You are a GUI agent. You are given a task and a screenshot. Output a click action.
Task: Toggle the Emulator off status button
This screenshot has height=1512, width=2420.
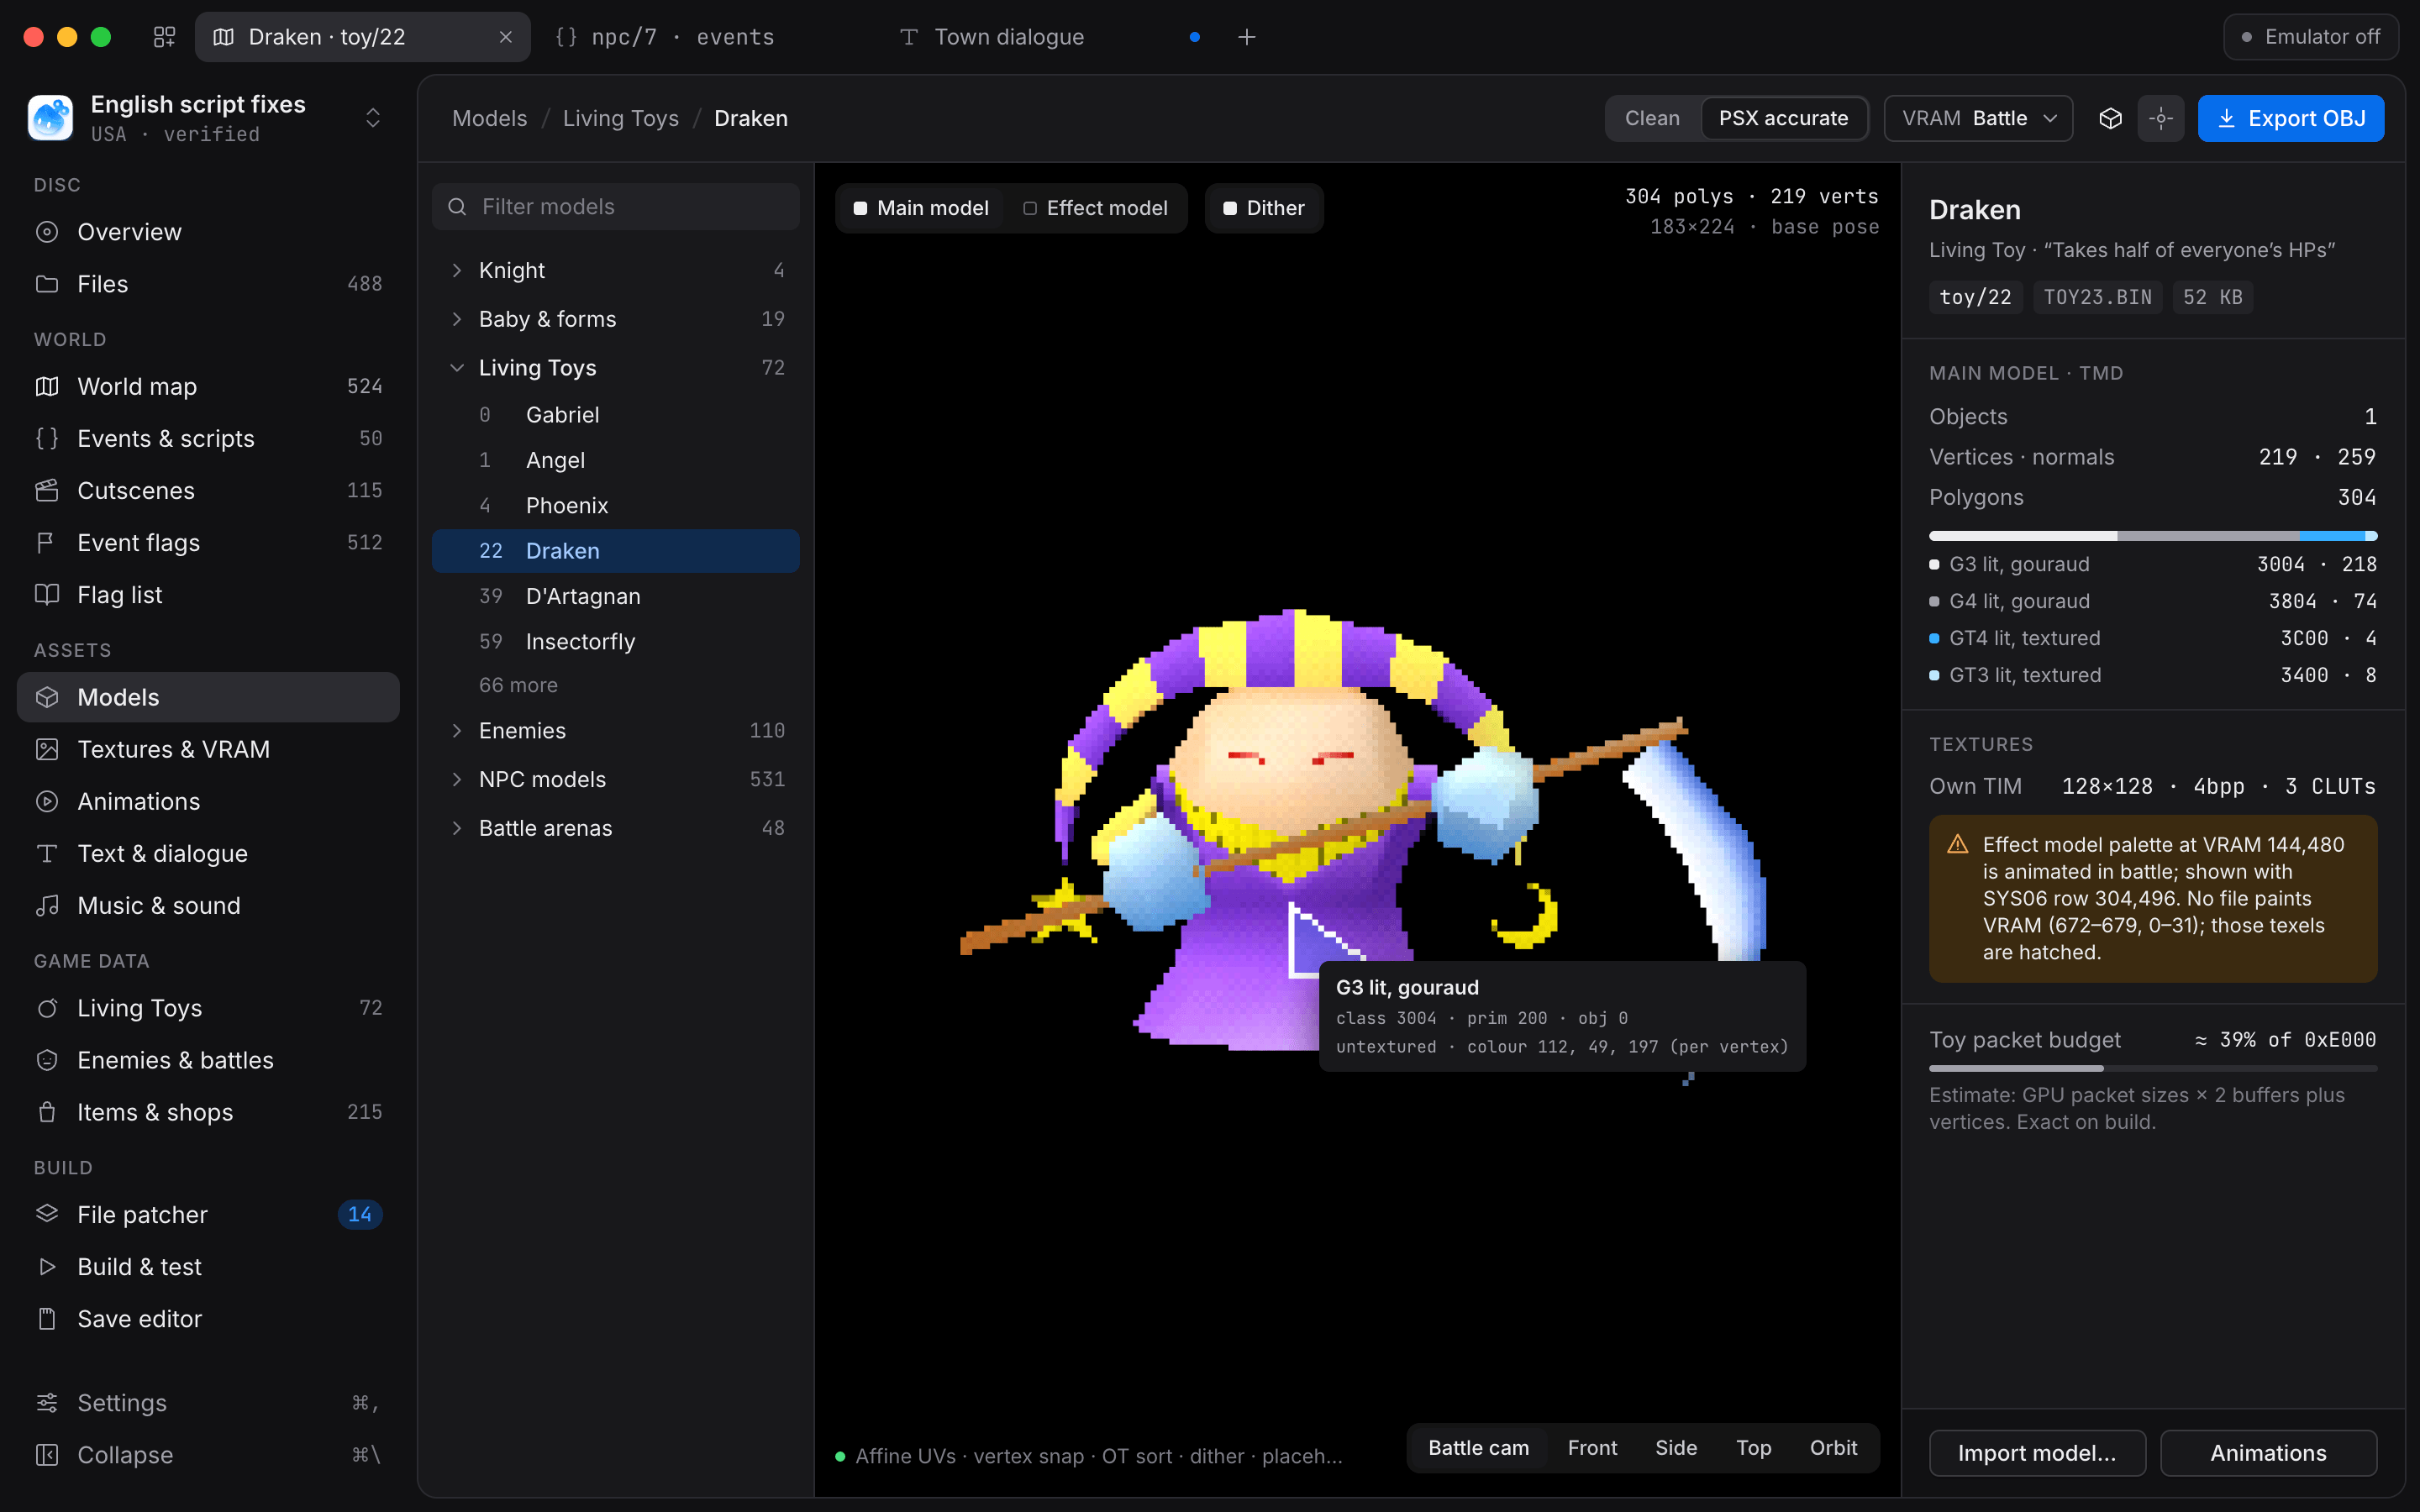pos(2310,37)
